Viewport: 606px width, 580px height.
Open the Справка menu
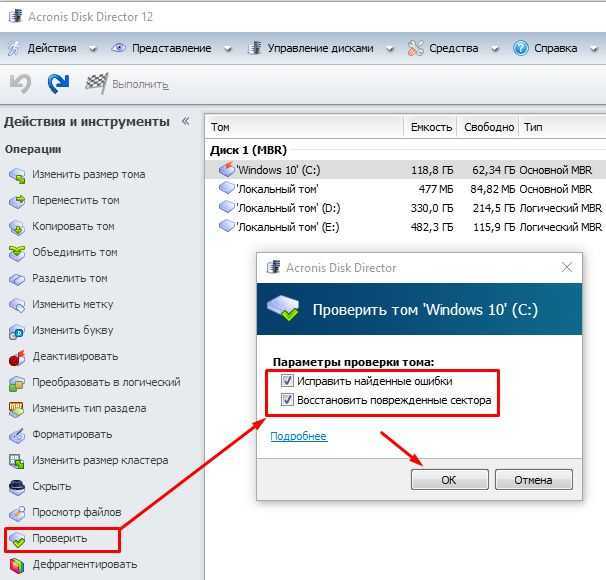(x=556, y=48)
